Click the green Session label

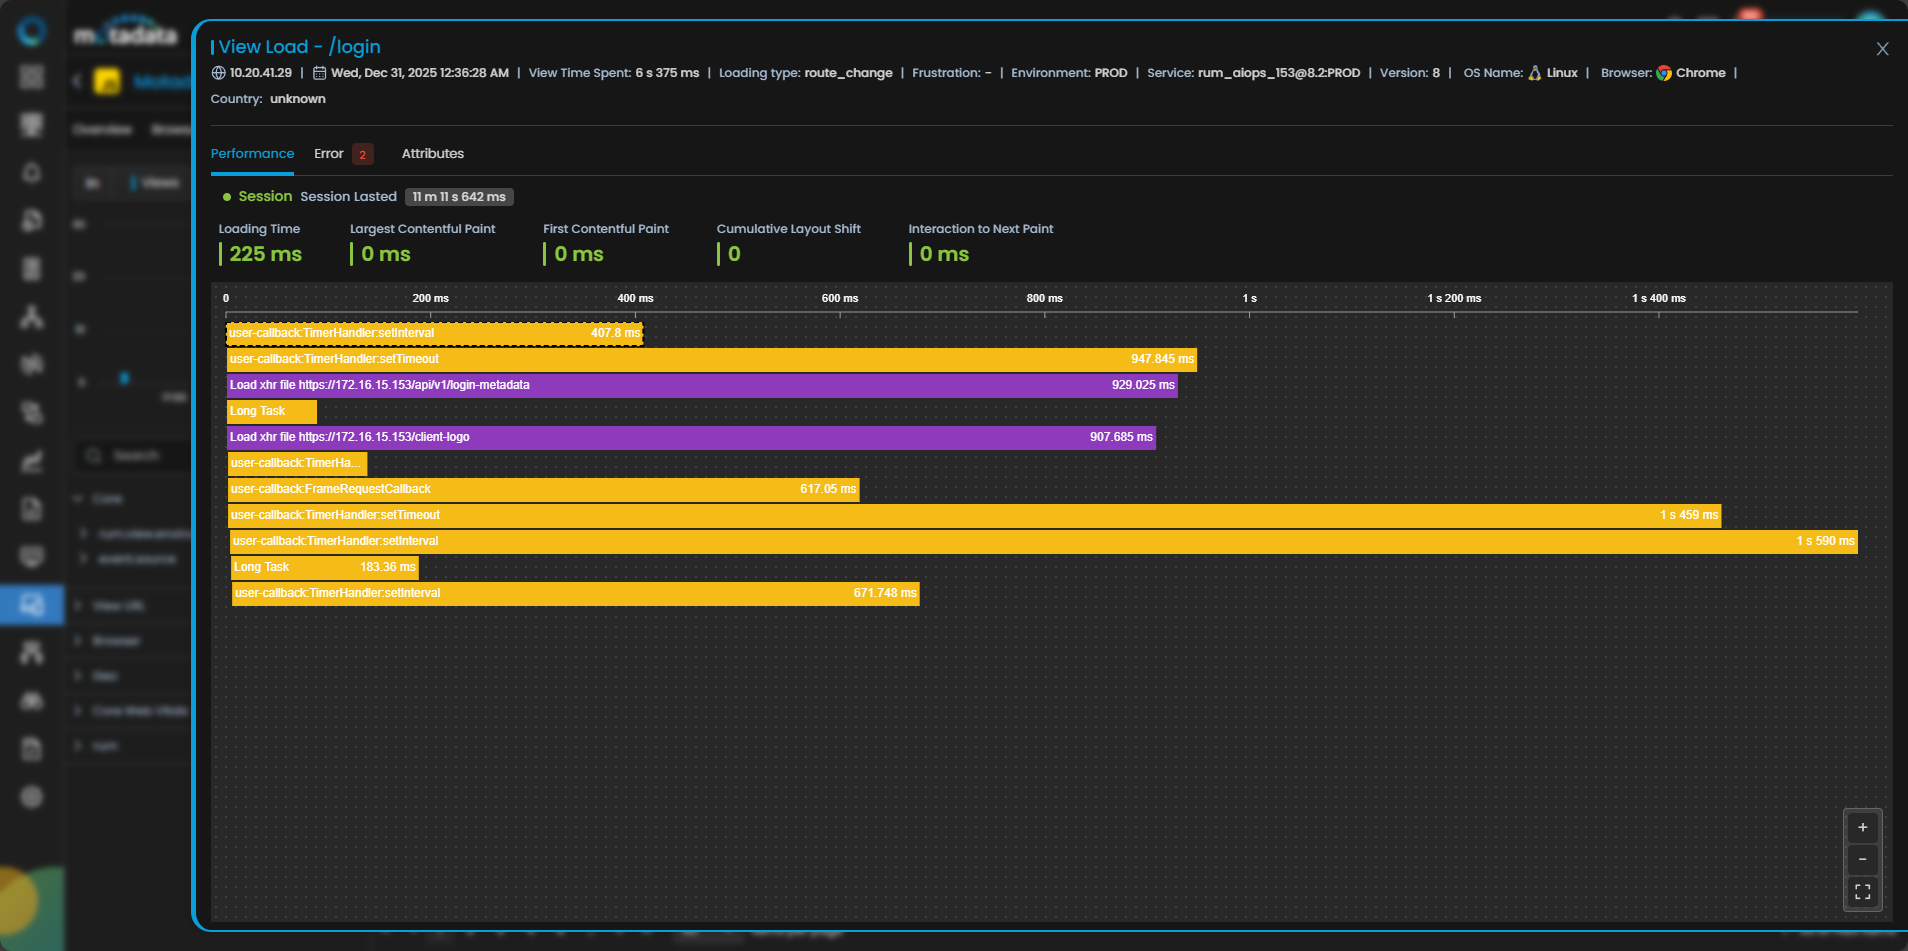[265, 197]
